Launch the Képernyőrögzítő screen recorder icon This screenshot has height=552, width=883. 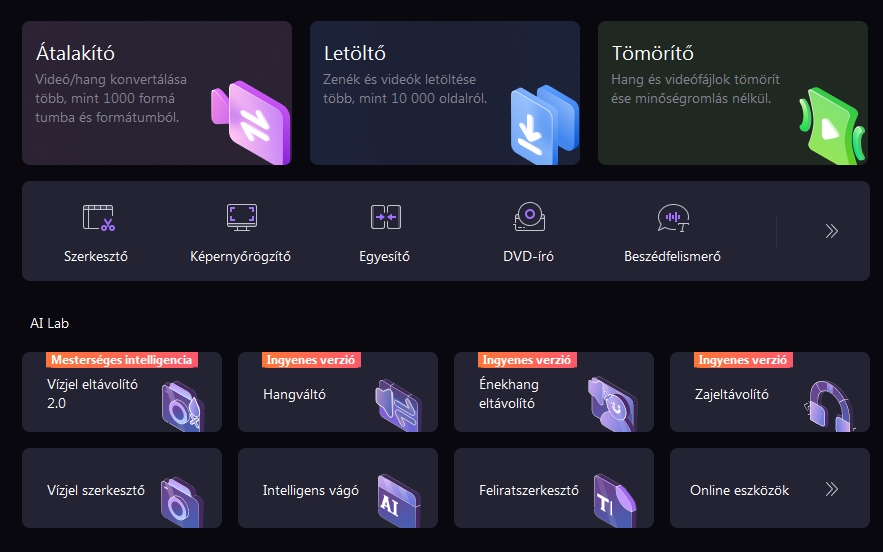pyautogui.click(x=240, y=217)
